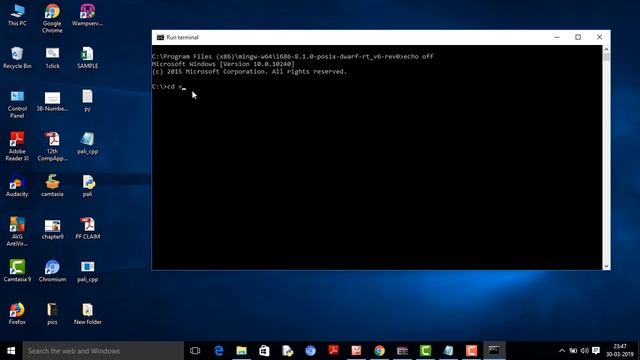Image resolution: width=640 pixels, height=360 pixels.
Task: Select pali_cpp icon beside Chromium
Action: click(x=87, y=271)
